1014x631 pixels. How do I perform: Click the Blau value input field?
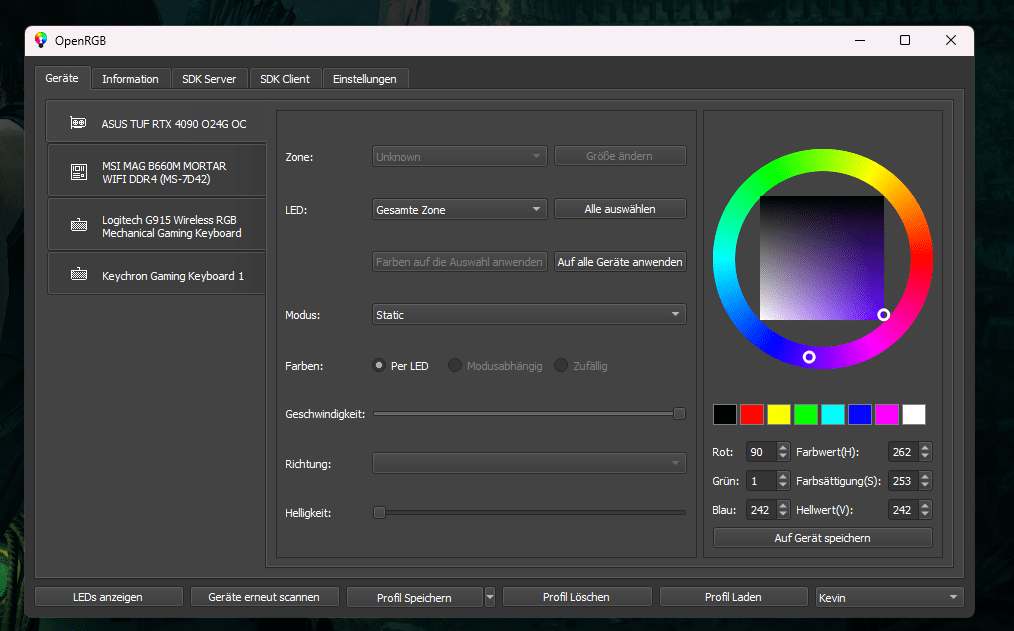(x=761, y=510)
